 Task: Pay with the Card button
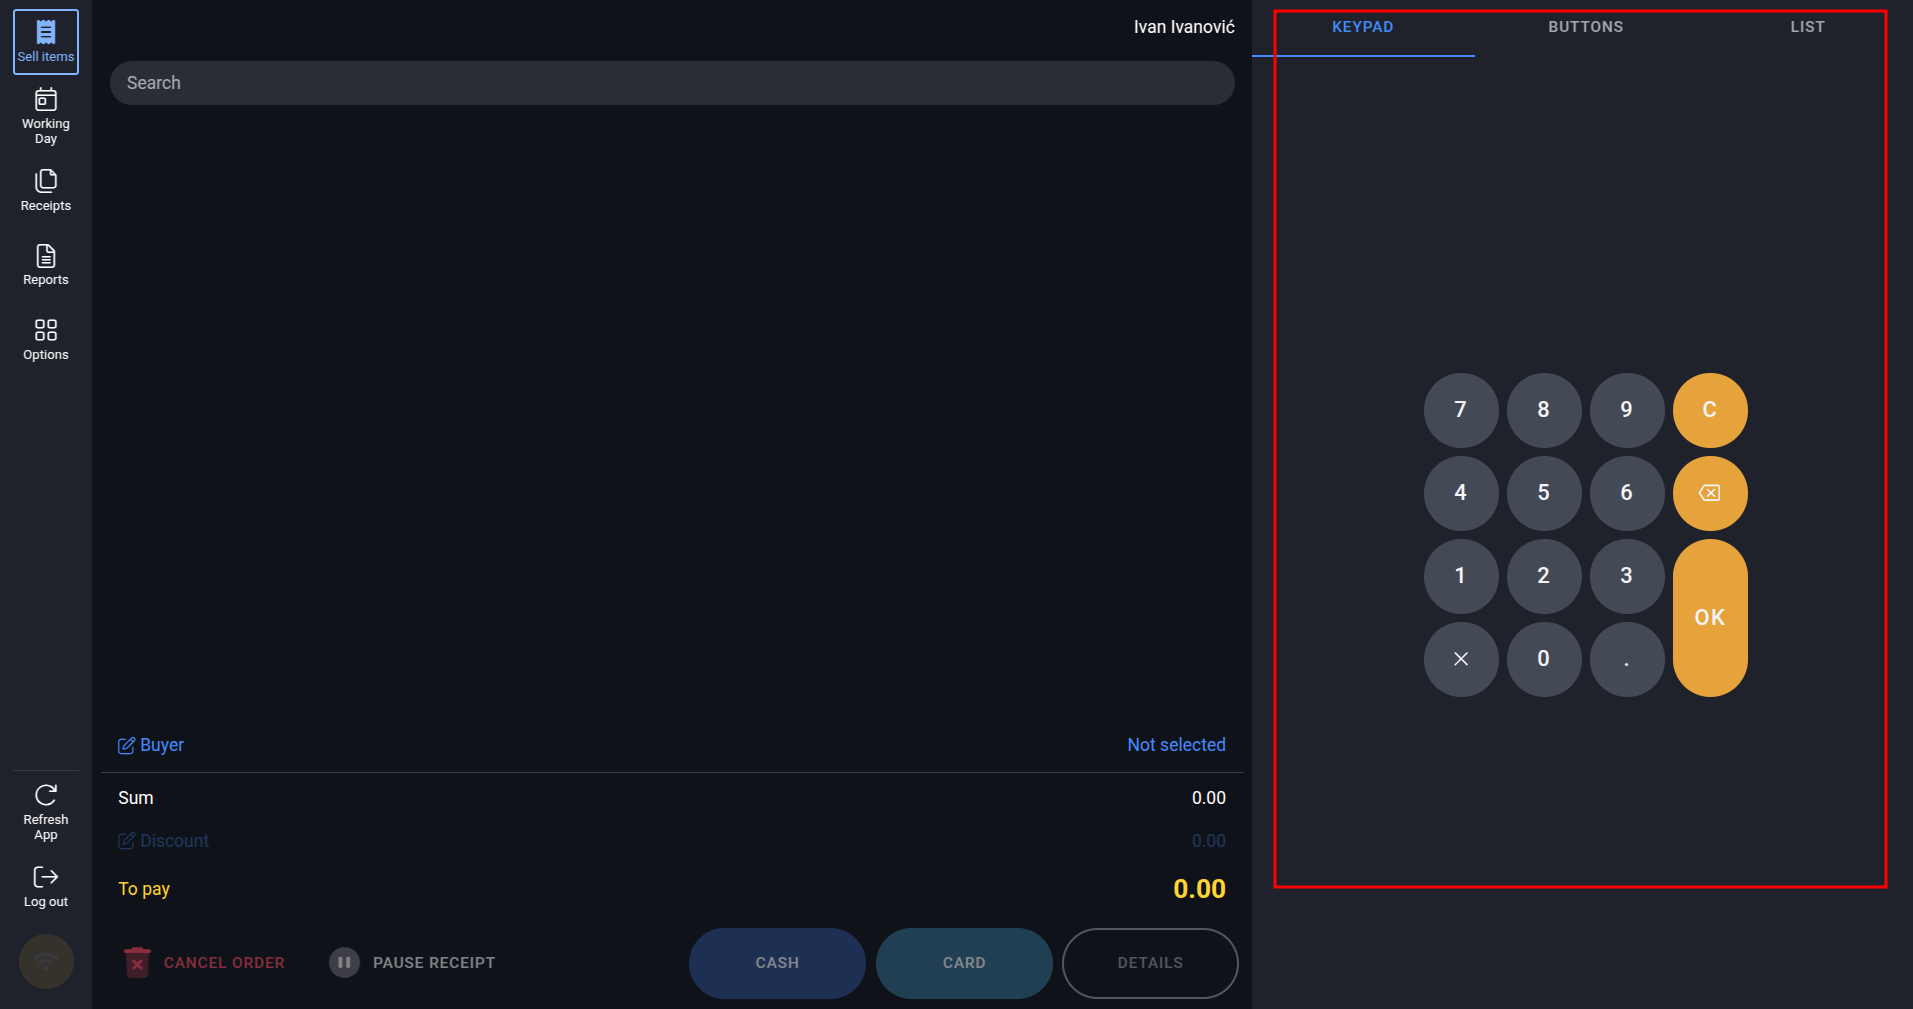[x=964, y=963]
